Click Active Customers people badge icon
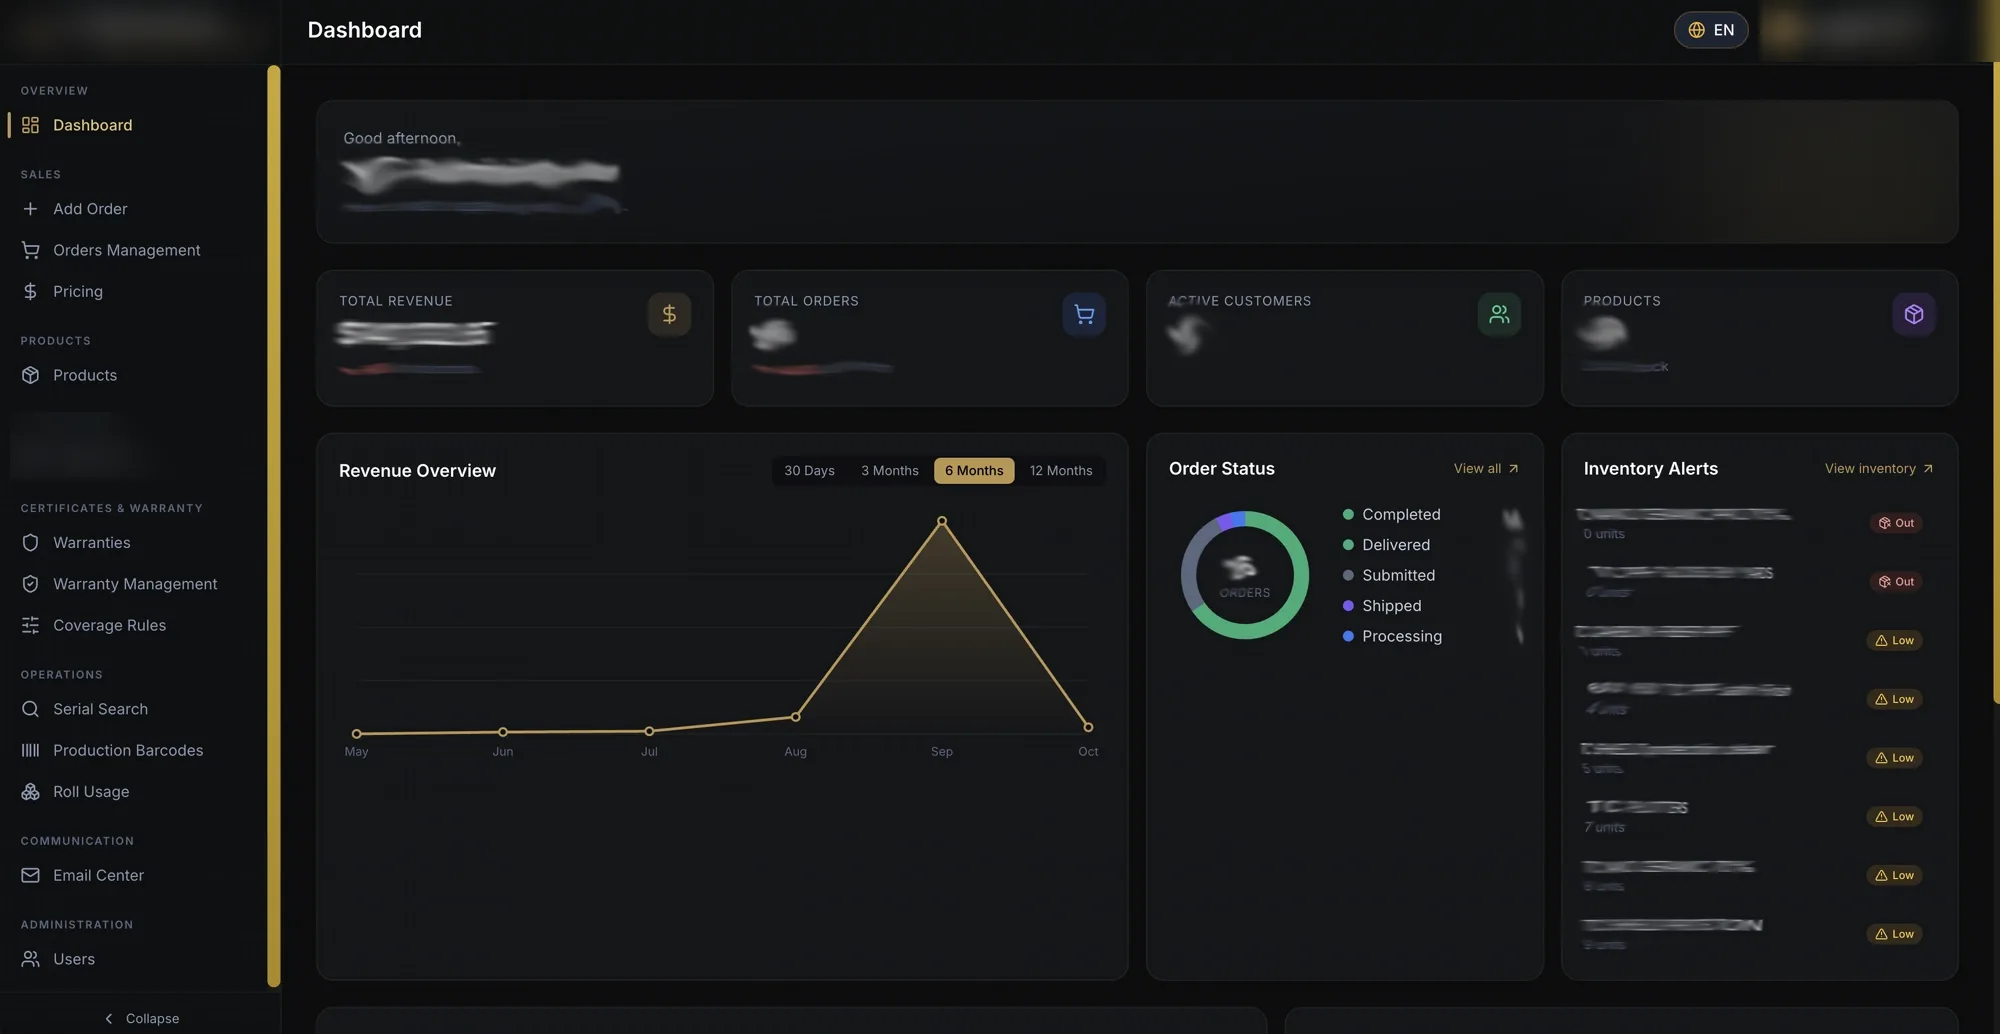This screenshot has height=1034, width=2000. (x=1499, y=314)
